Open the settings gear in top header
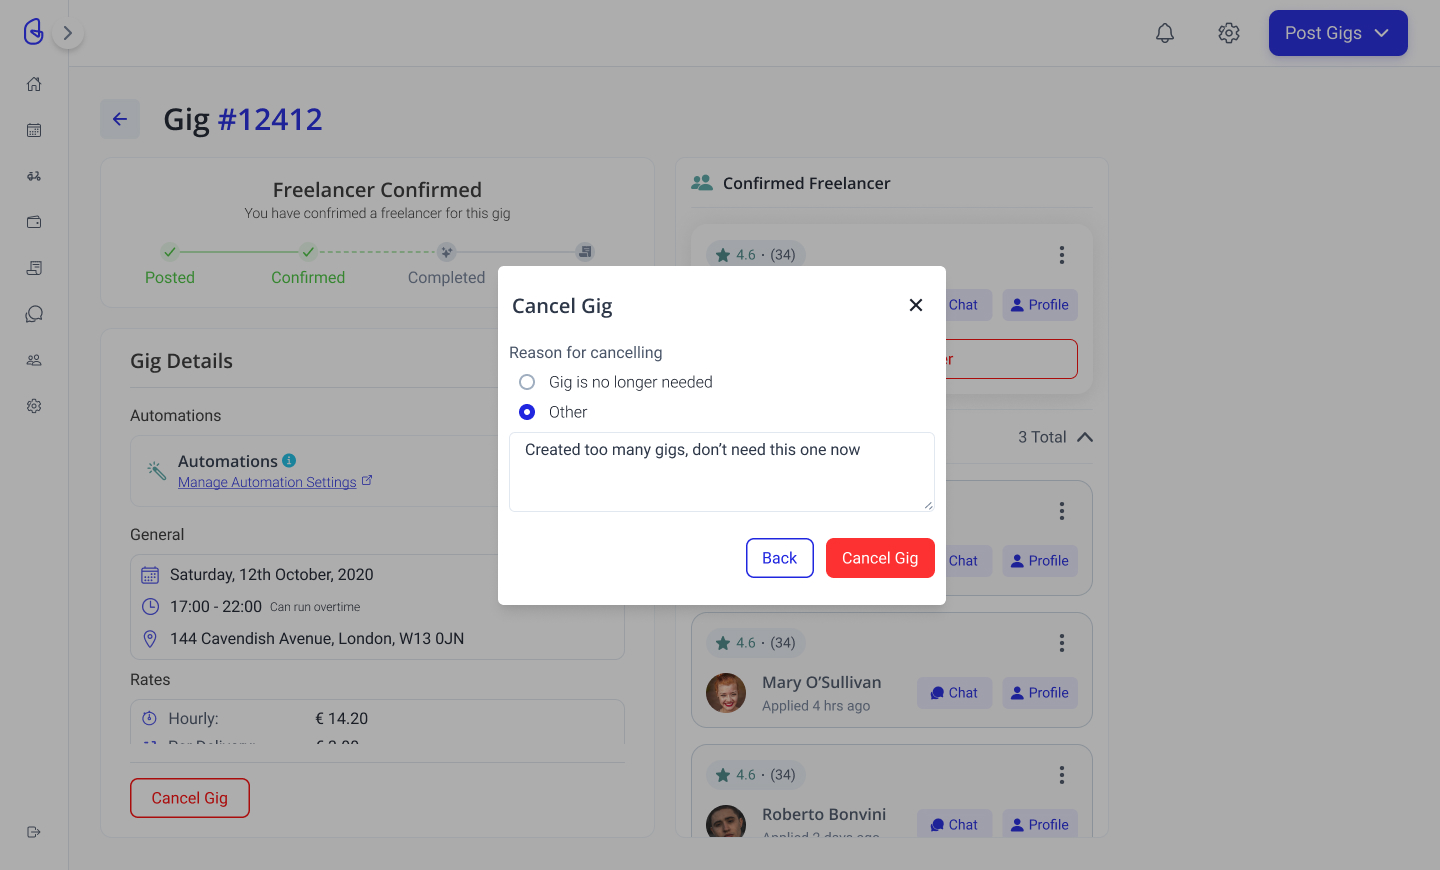1440x870 pixels. click(1229, 33)
